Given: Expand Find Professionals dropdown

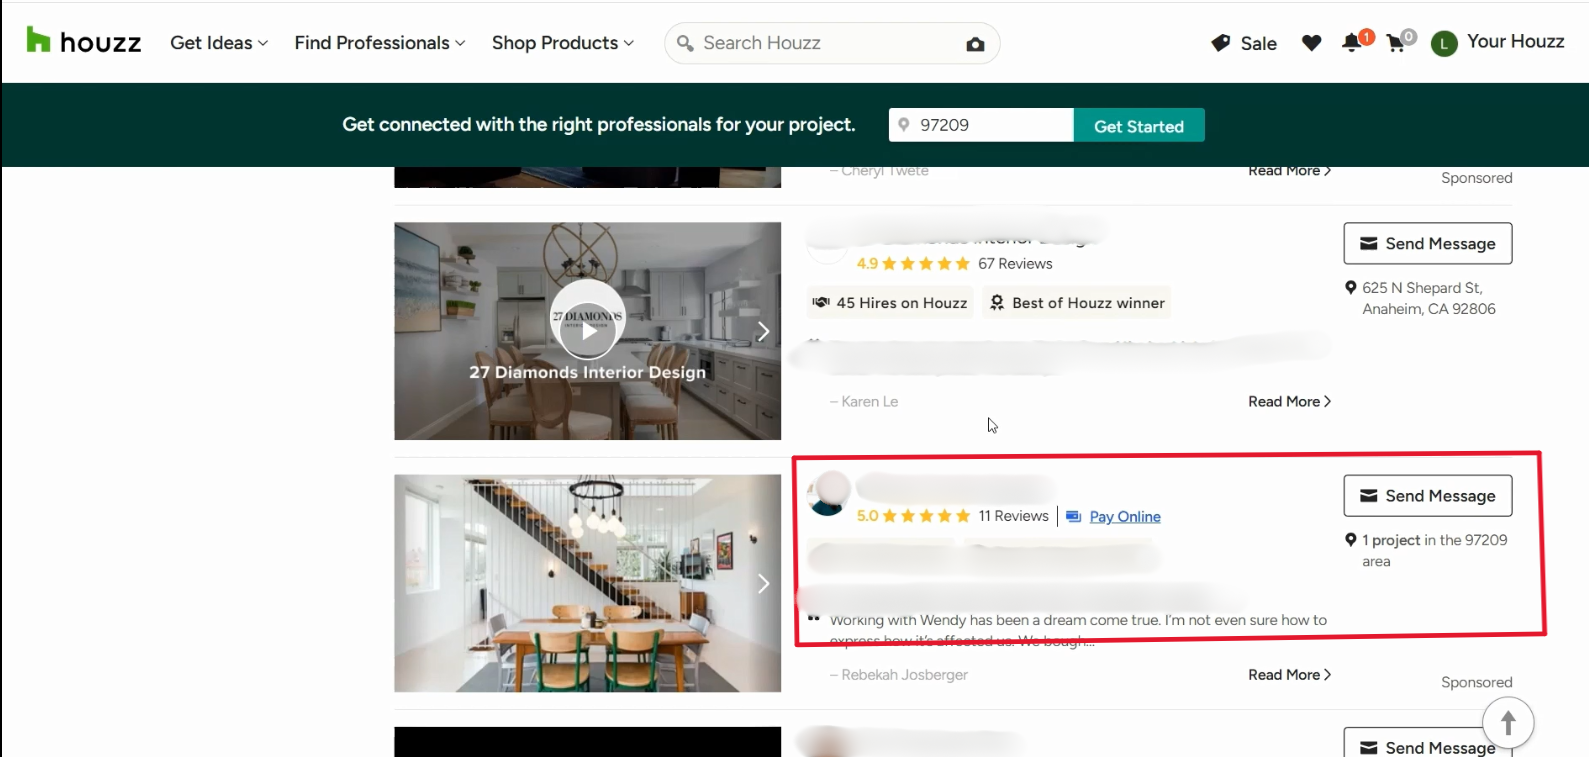Looking at the screenshot, I should [x=380, y=43].
